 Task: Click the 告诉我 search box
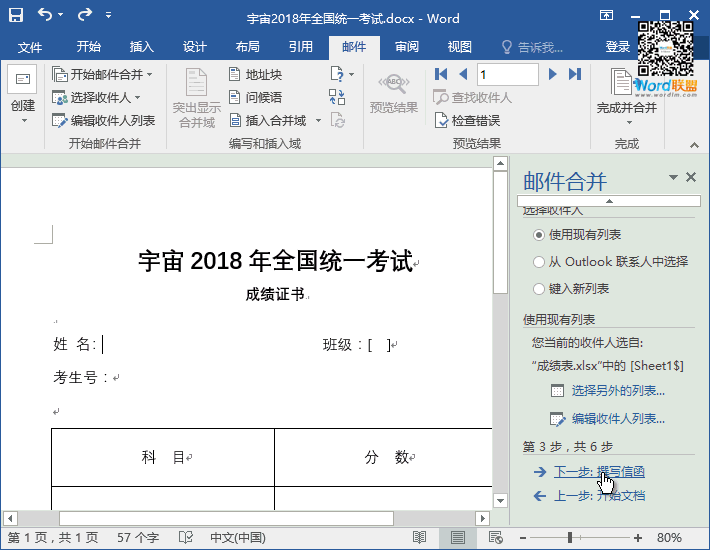point(533,47)
